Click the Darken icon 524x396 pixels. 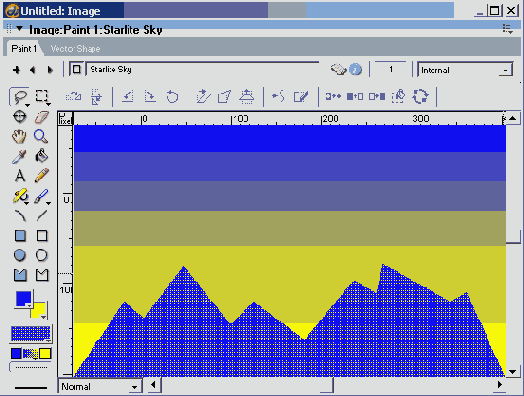377,97
